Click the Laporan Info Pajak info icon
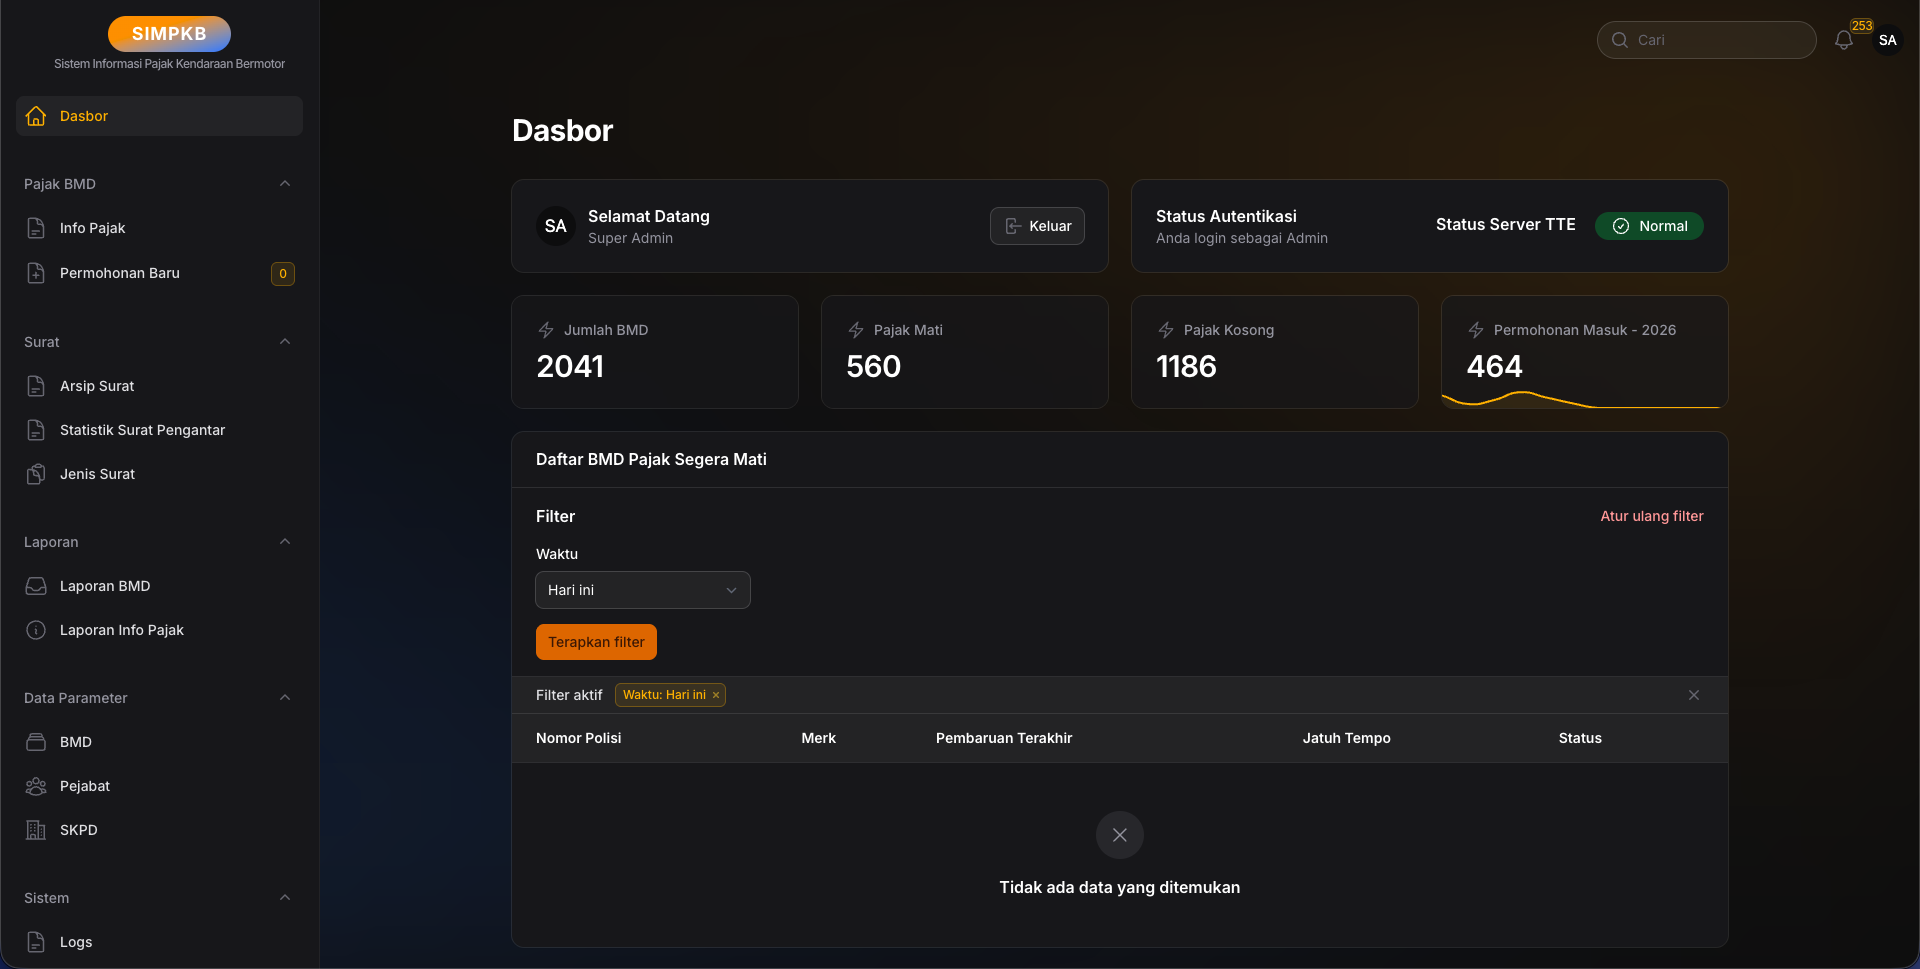This screenshot has height=969, width=1920. pyautogui.click(x=36, y=630)
